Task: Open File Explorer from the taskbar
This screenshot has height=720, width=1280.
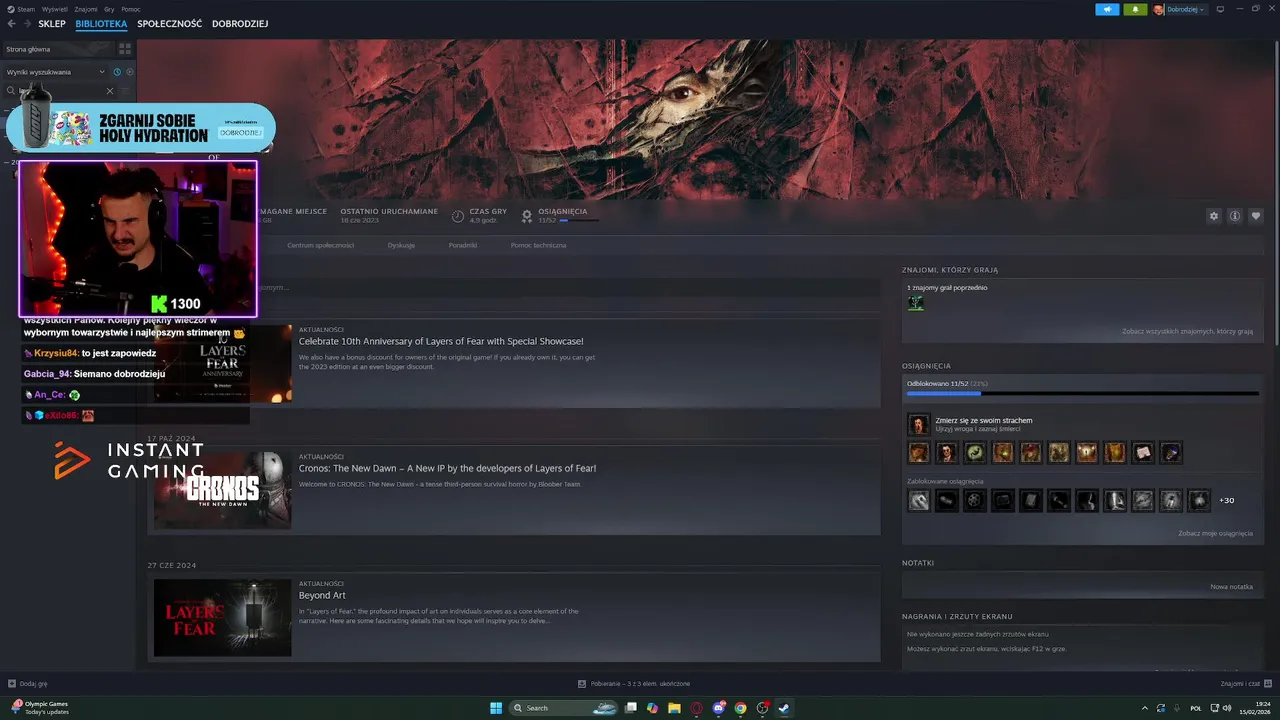Action: (674, 708)
